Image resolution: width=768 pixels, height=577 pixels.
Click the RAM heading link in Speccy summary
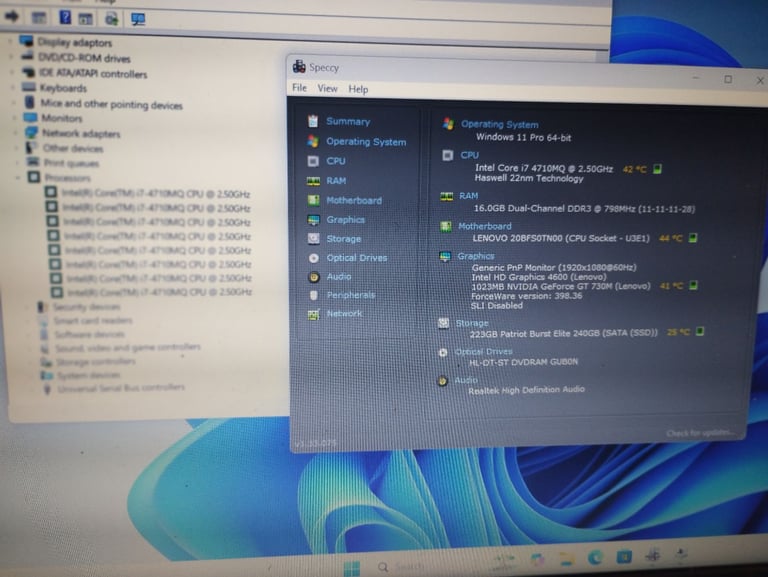tap(468, 196)
